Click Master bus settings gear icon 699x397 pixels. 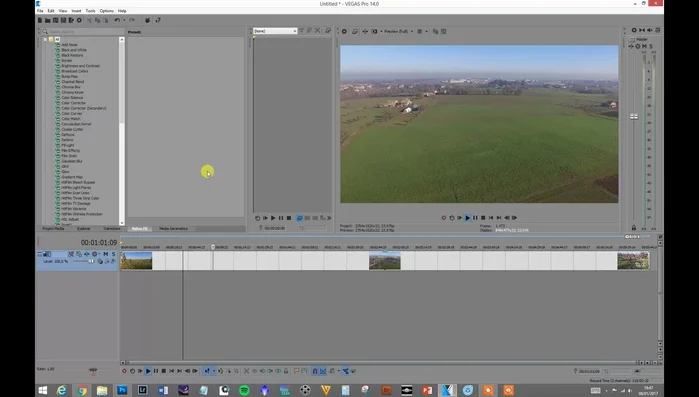[637, 46]
